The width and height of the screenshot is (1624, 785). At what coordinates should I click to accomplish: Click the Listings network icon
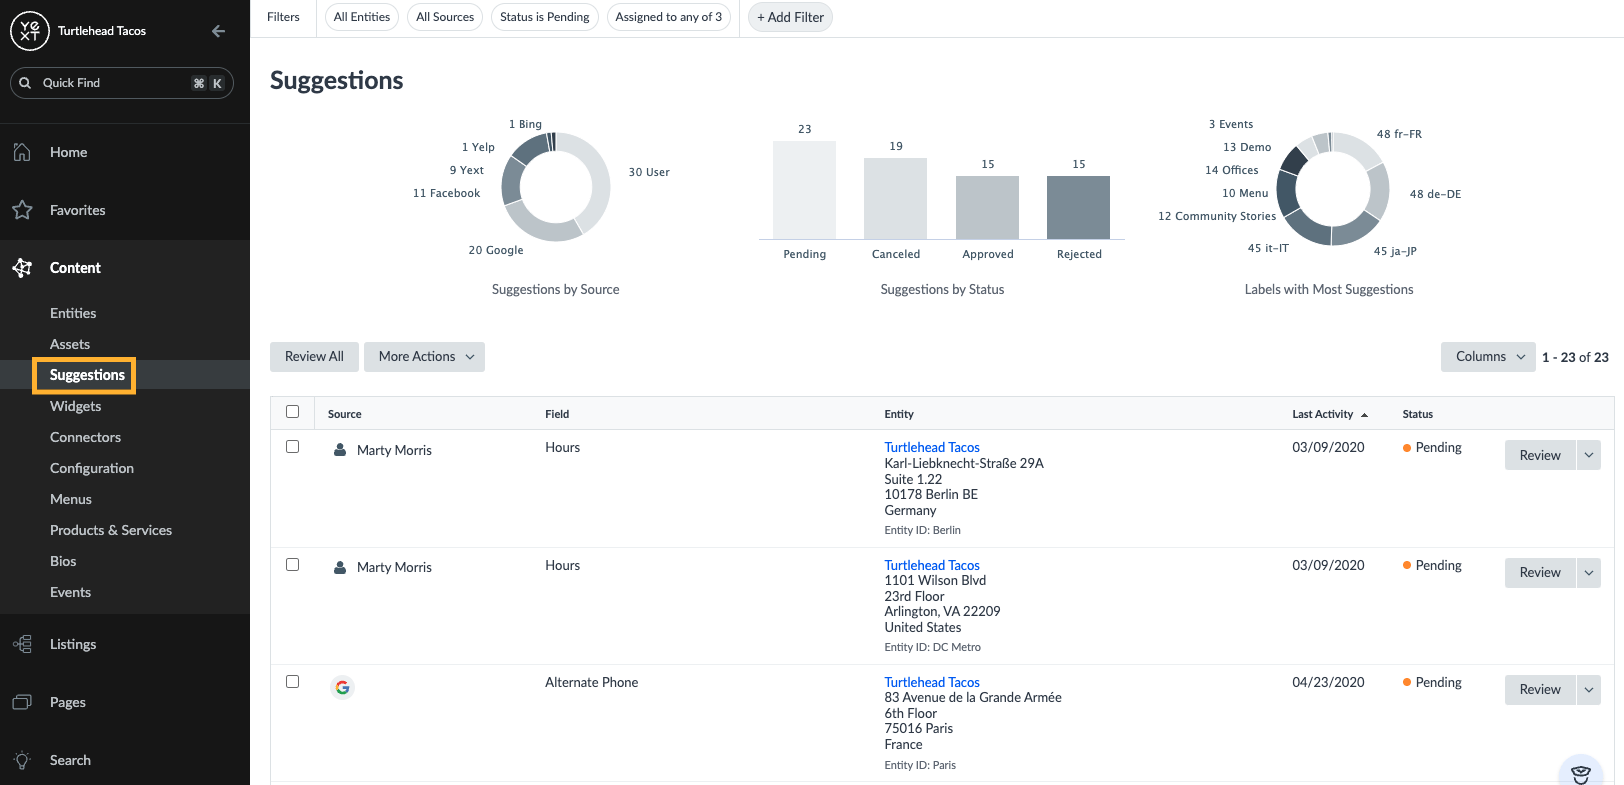[x=22, y=644]
